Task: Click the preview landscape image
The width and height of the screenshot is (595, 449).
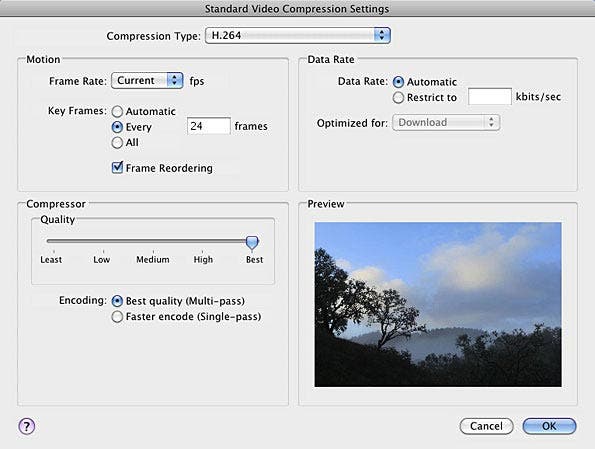Action: coord(438,304)
